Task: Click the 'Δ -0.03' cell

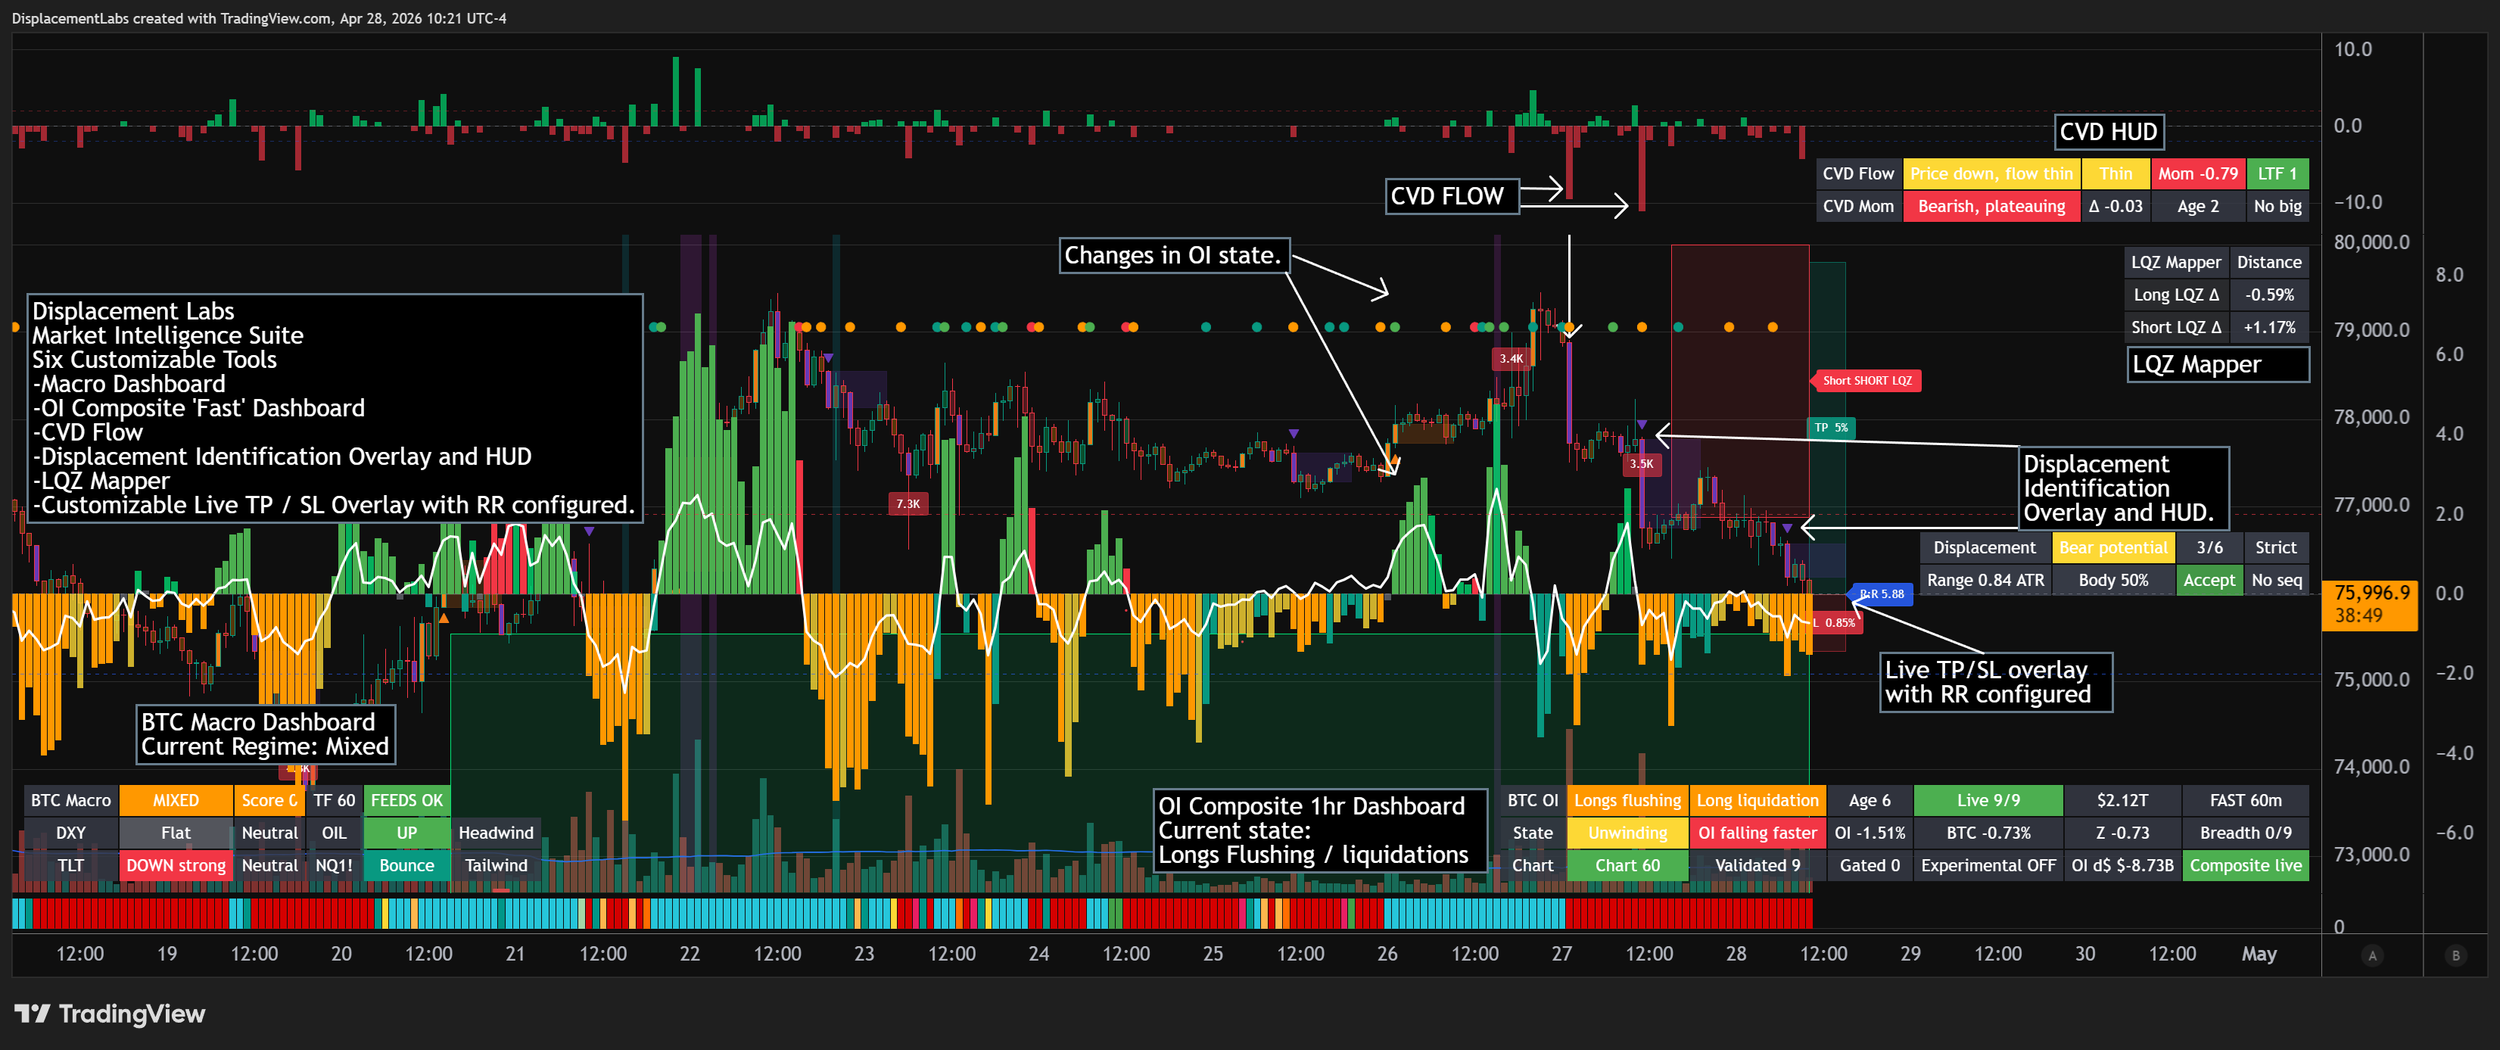Action: pos(2115,206)
